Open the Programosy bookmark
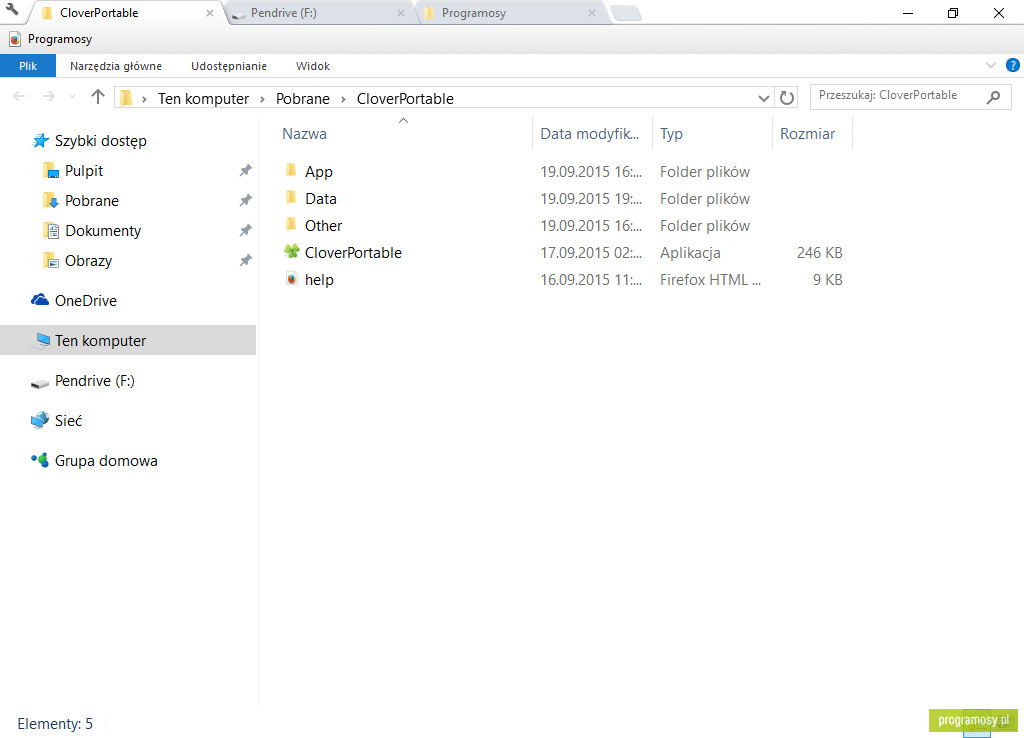The image size is (1024, 738). 50,39
